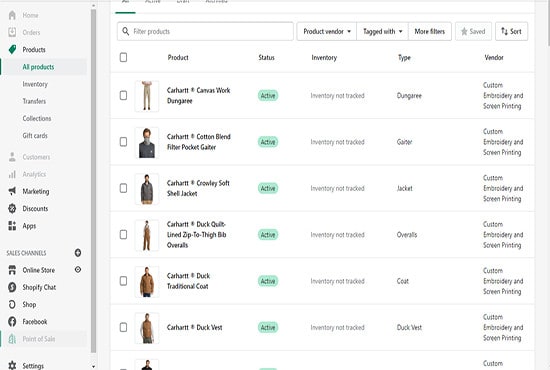Viewport: 550px width, 370px height.
Task: Click the Saved star icon
Action: 464,31
